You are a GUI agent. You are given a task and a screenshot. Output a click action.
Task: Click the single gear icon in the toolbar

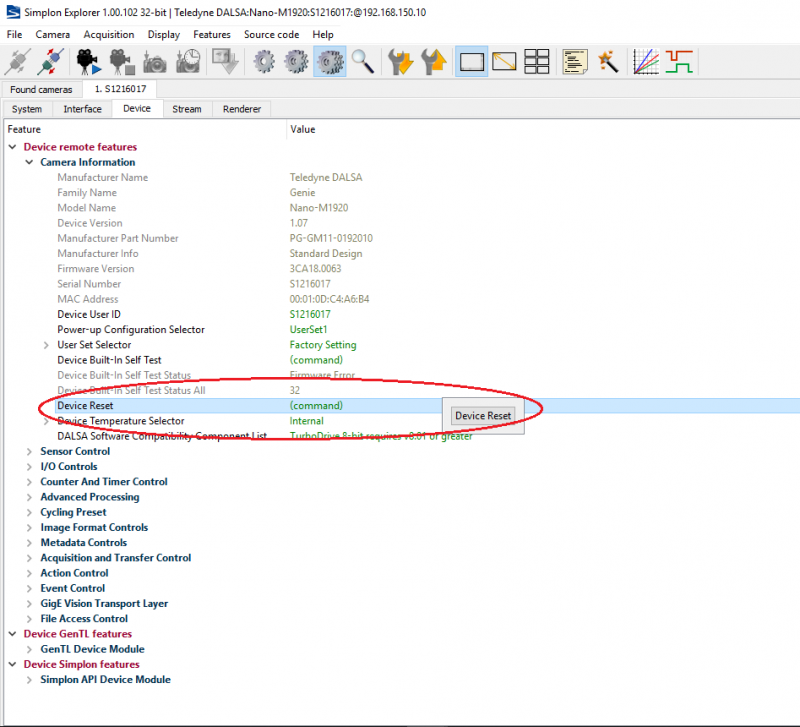coord(264,62)
